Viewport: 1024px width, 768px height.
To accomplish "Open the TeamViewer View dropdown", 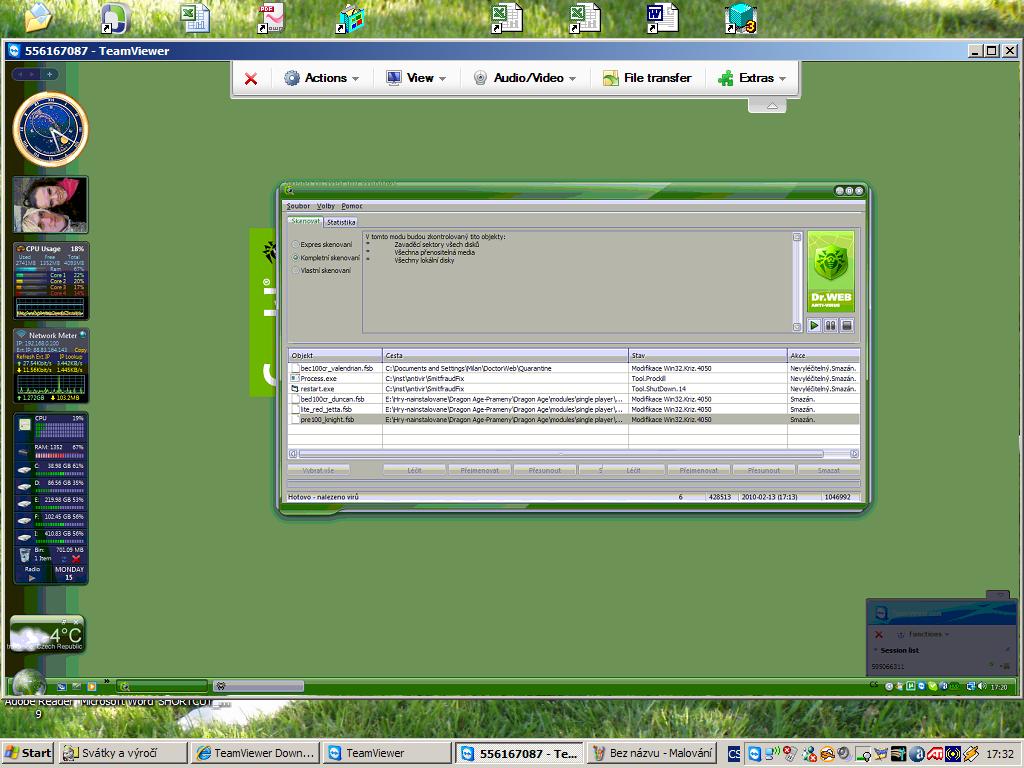I will point(417,78).
